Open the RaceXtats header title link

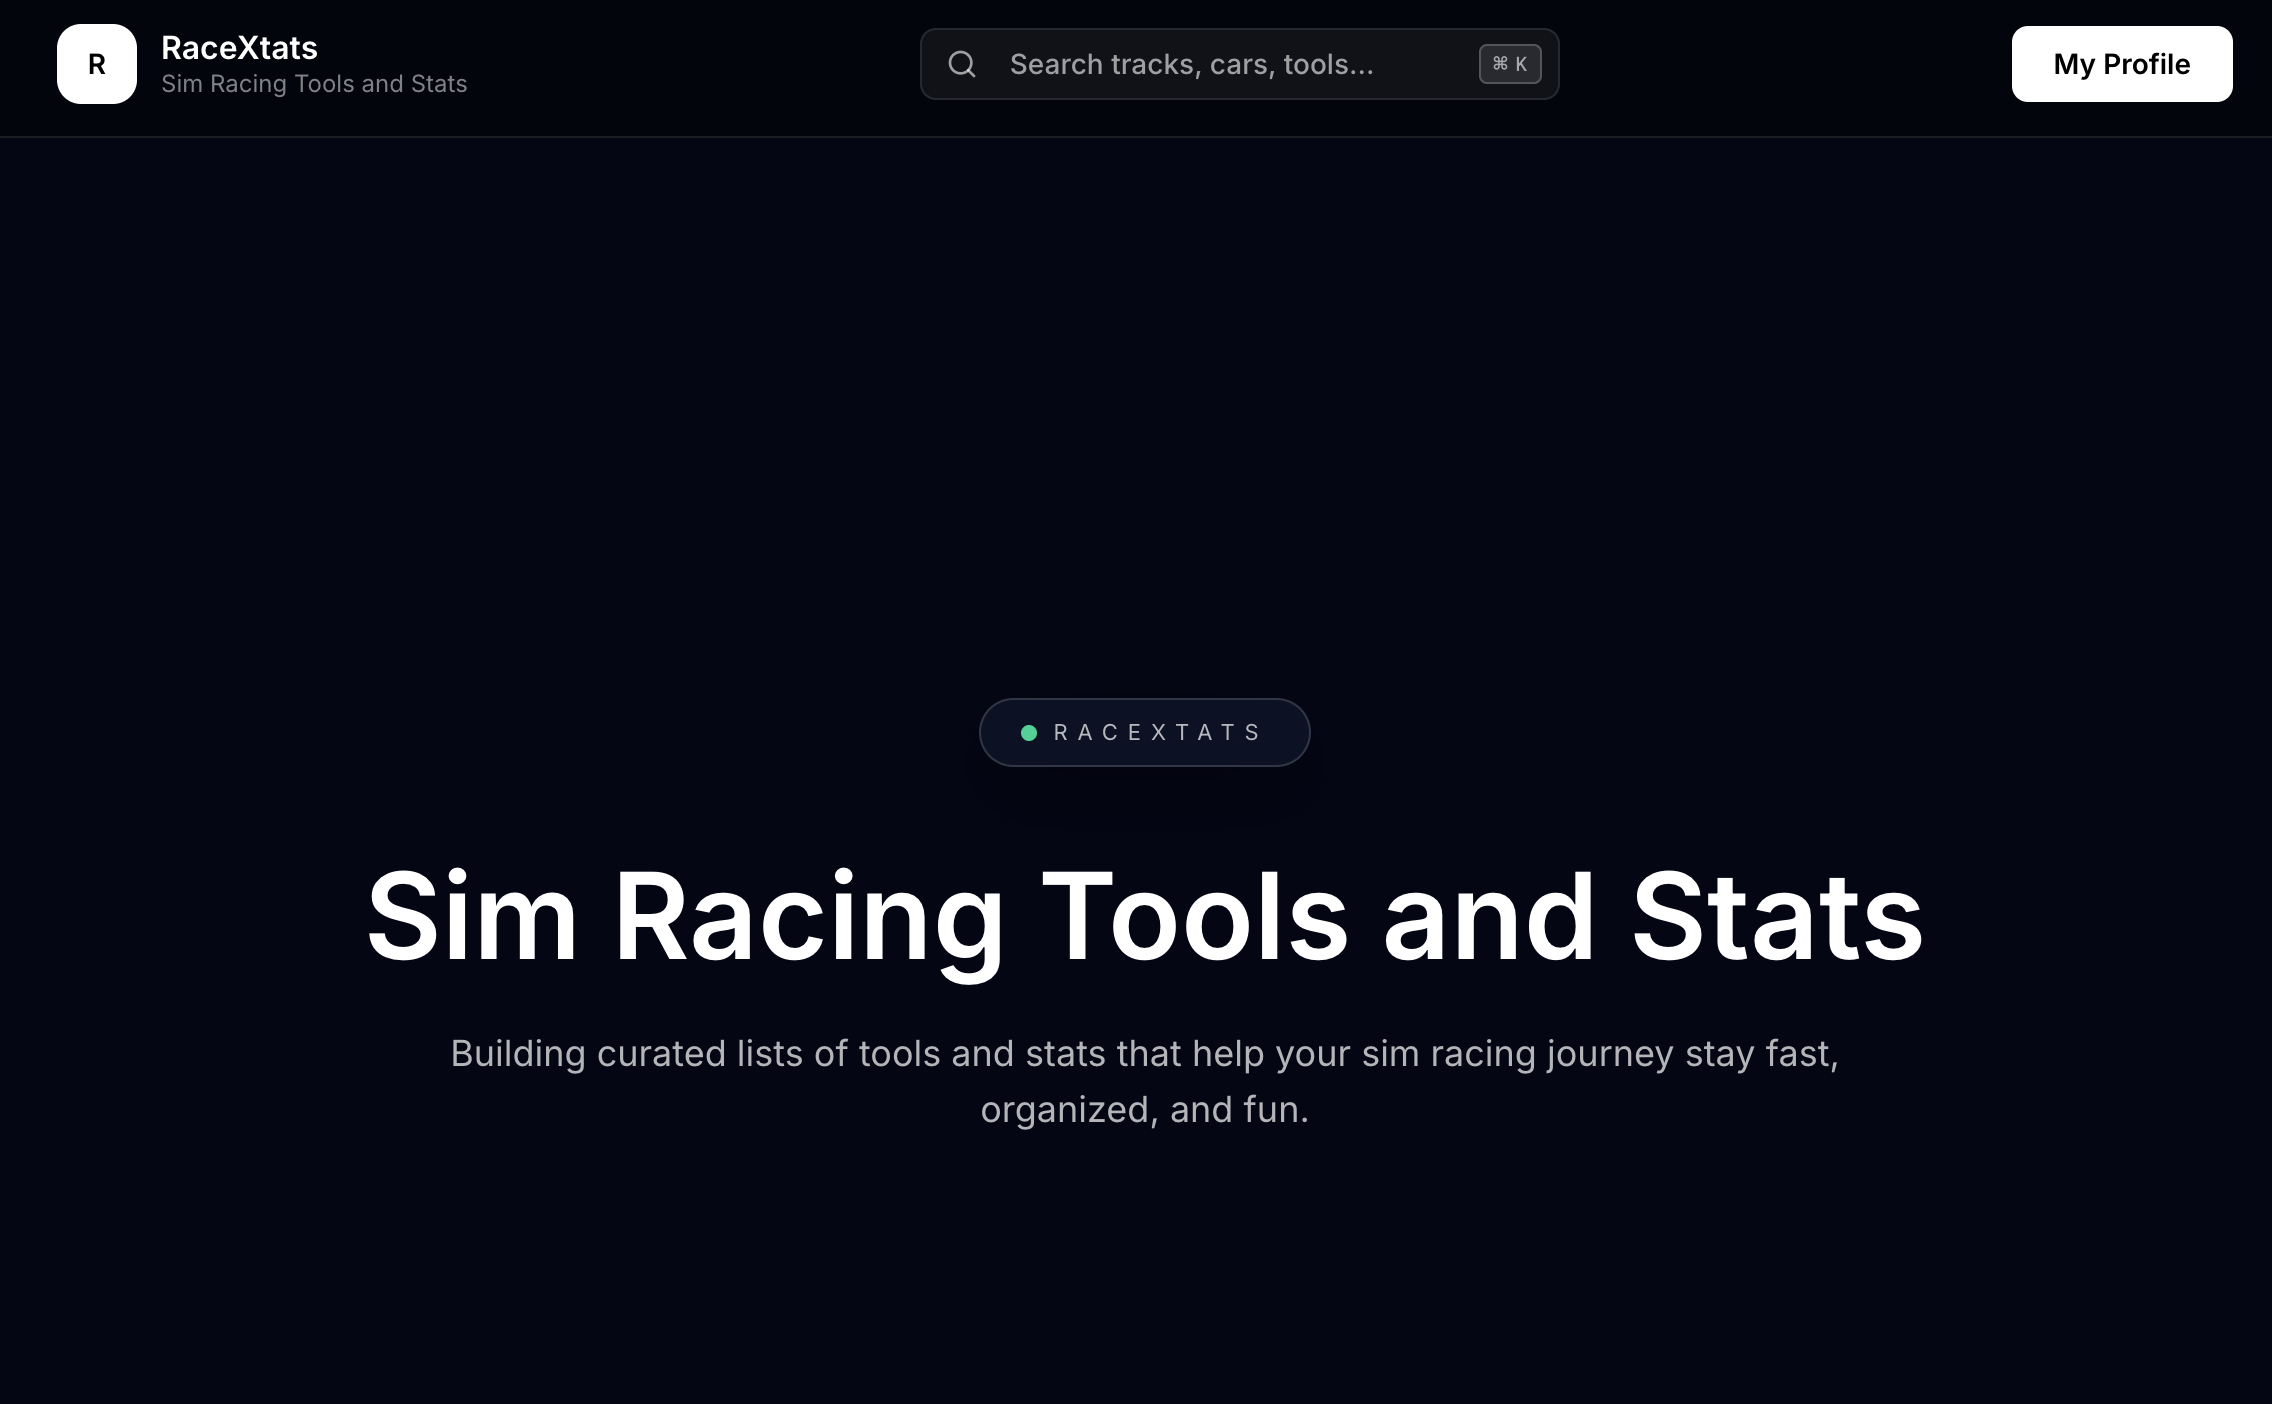240,48
